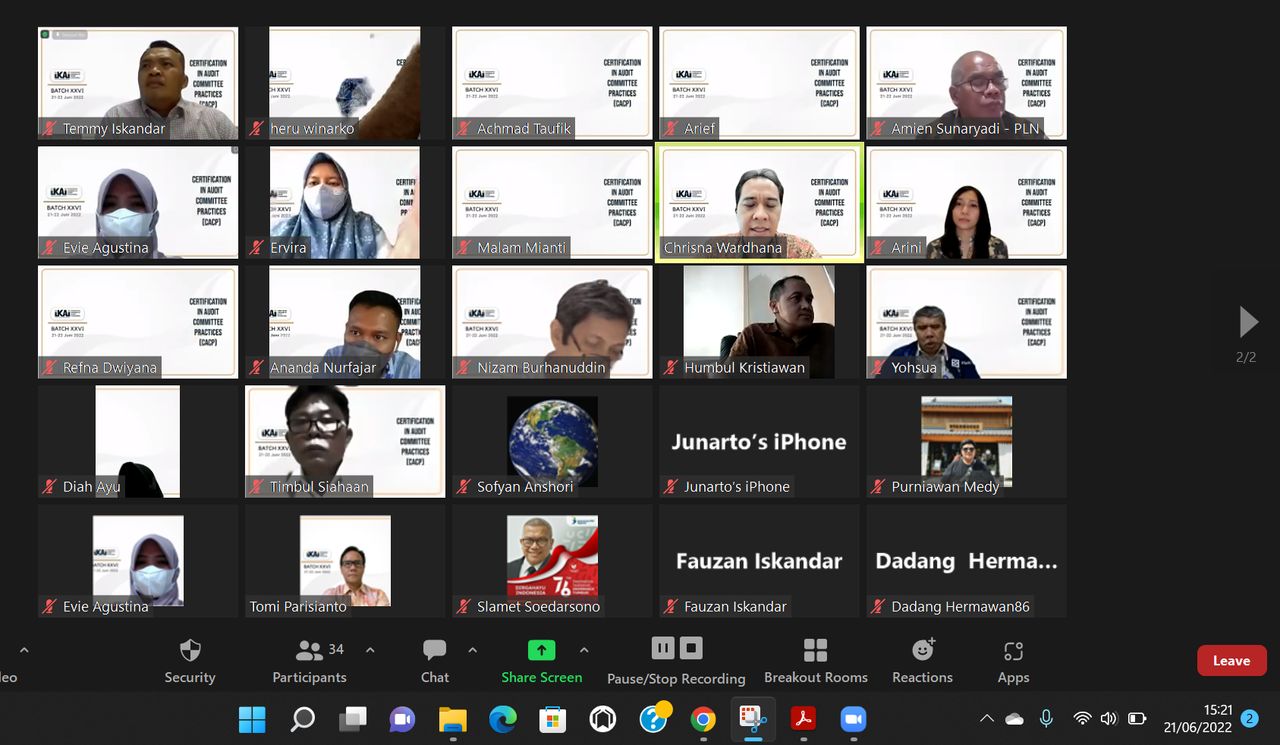Open the Security shield options
Screen dimensions: 1280x745
[x=190, y=662]
